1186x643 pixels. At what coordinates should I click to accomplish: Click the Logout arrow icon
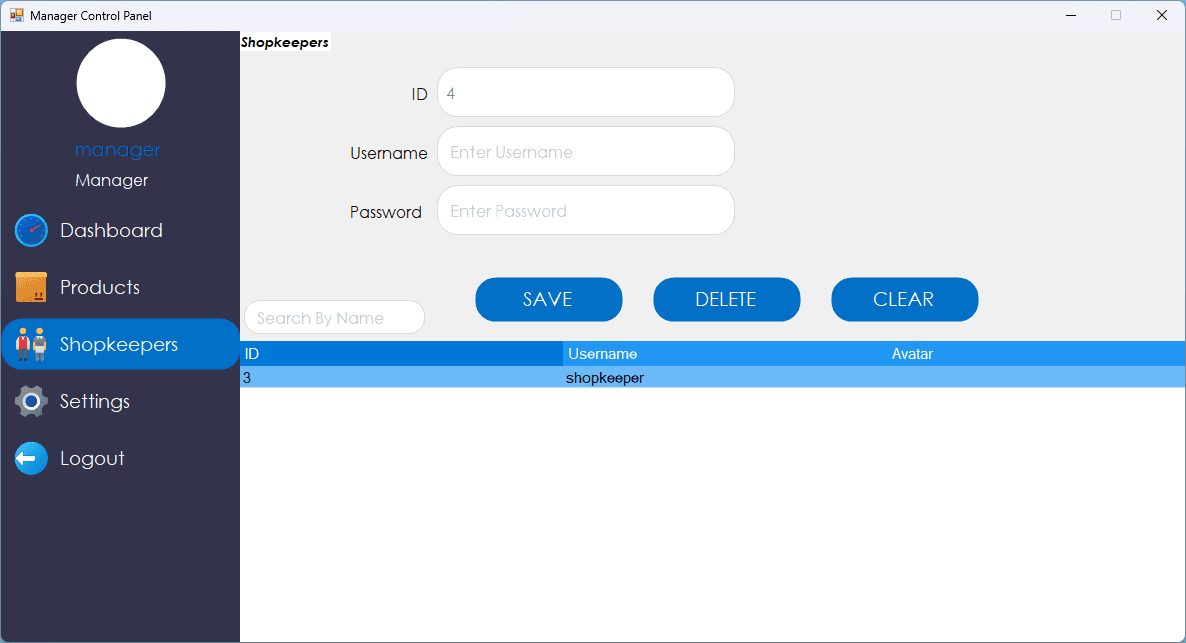31,458
